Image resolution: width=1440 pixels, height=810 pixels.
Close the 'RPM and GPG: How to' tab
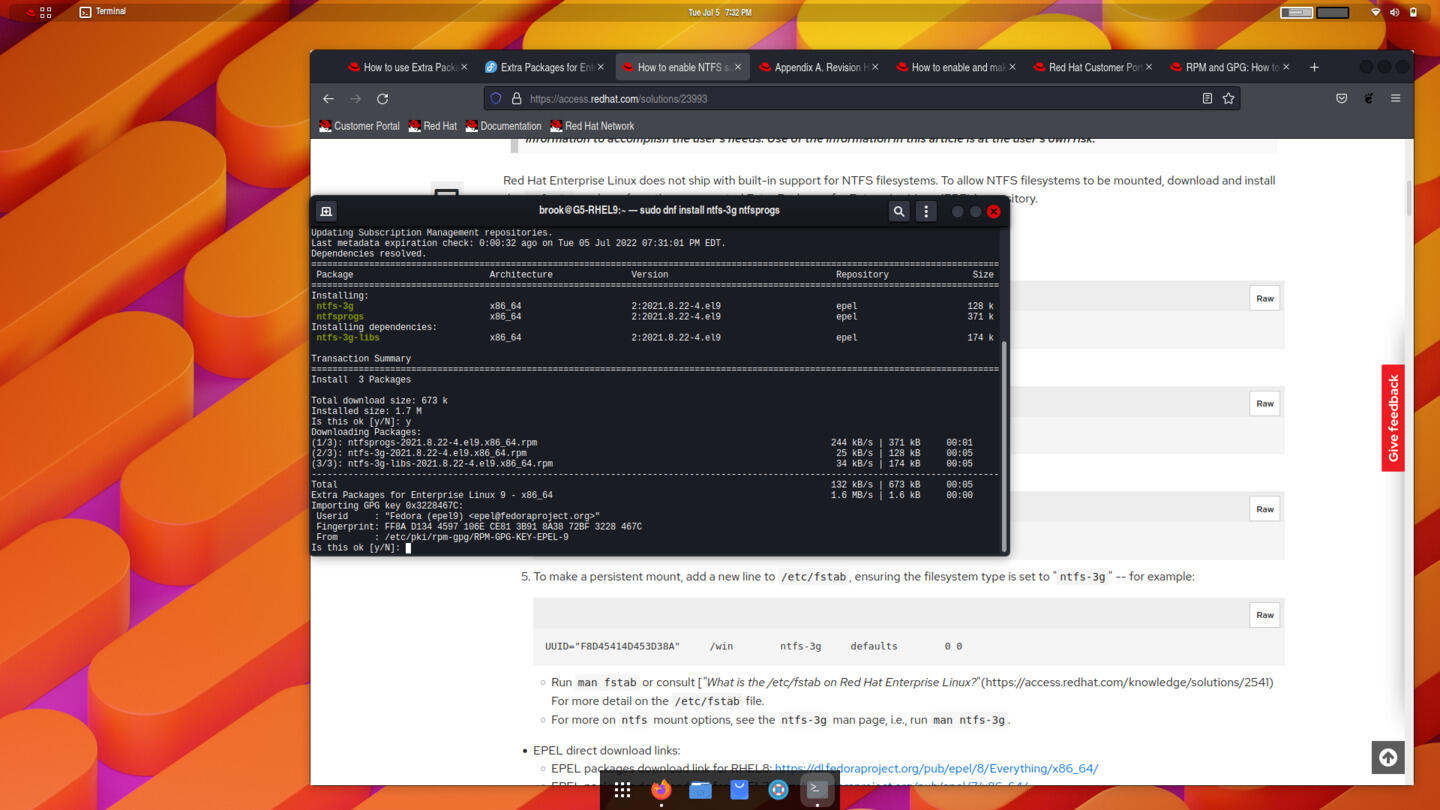[1286, 67]
